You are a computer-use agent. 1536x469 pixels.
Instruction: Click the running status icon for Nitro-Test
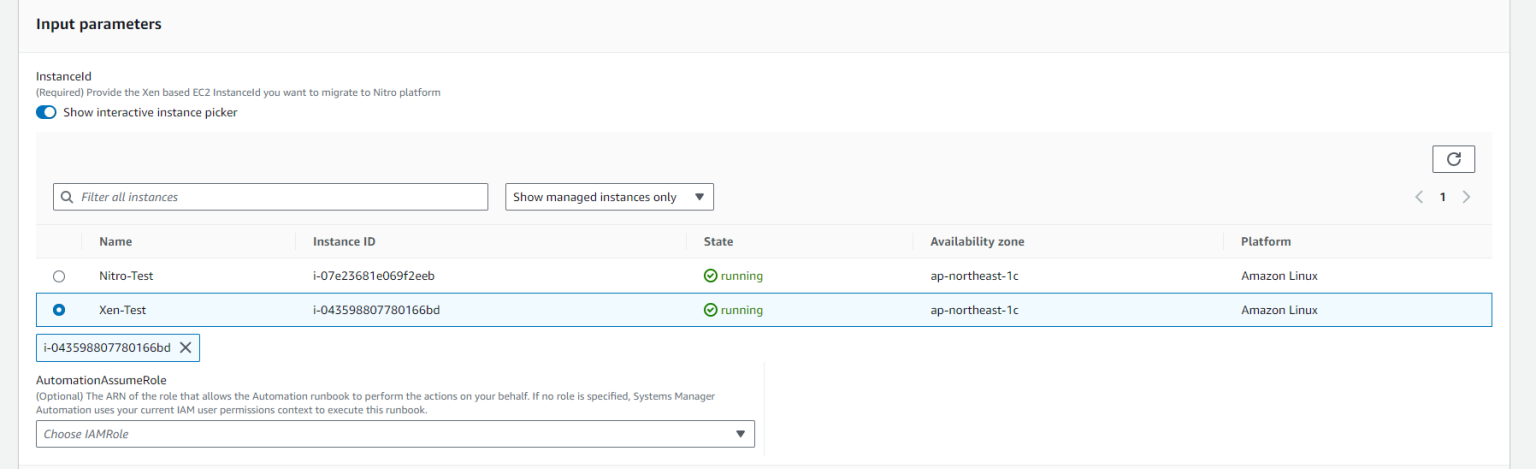coord(710,276)
